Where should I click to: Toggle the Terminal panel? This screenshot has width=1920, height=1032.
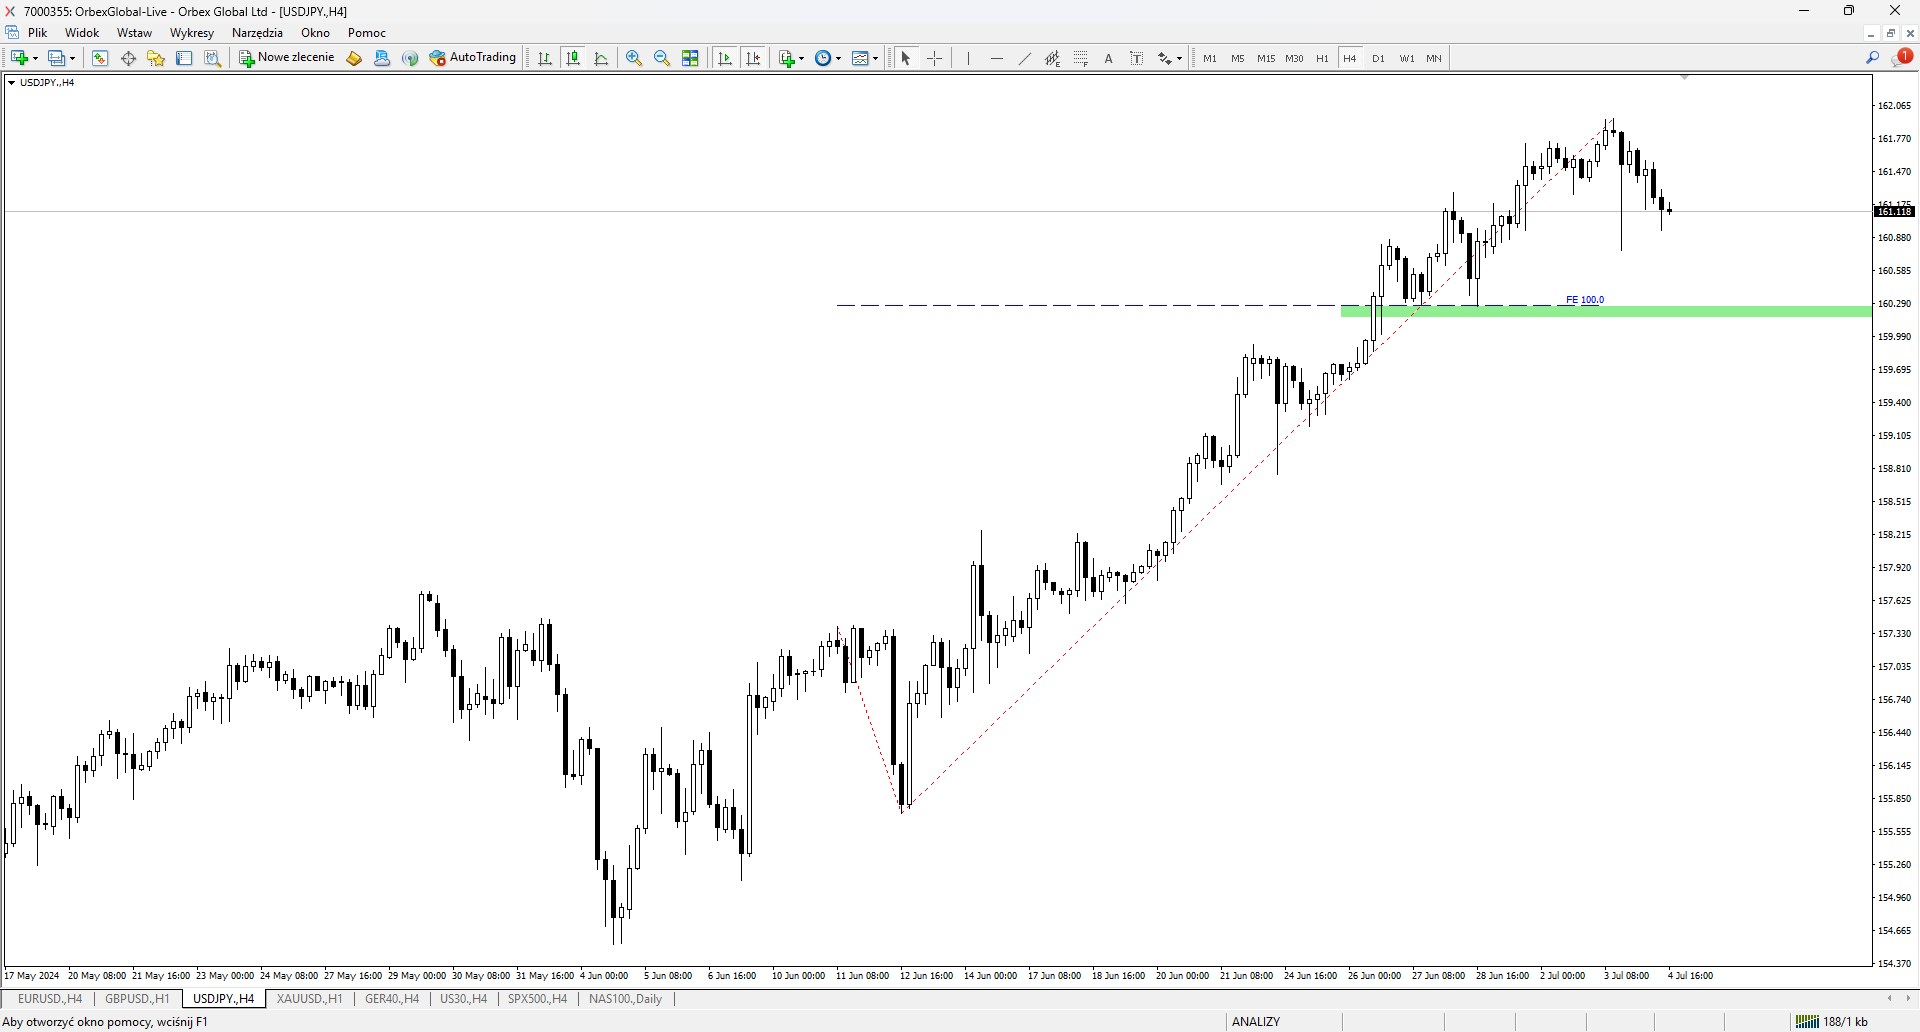point(184,58)
